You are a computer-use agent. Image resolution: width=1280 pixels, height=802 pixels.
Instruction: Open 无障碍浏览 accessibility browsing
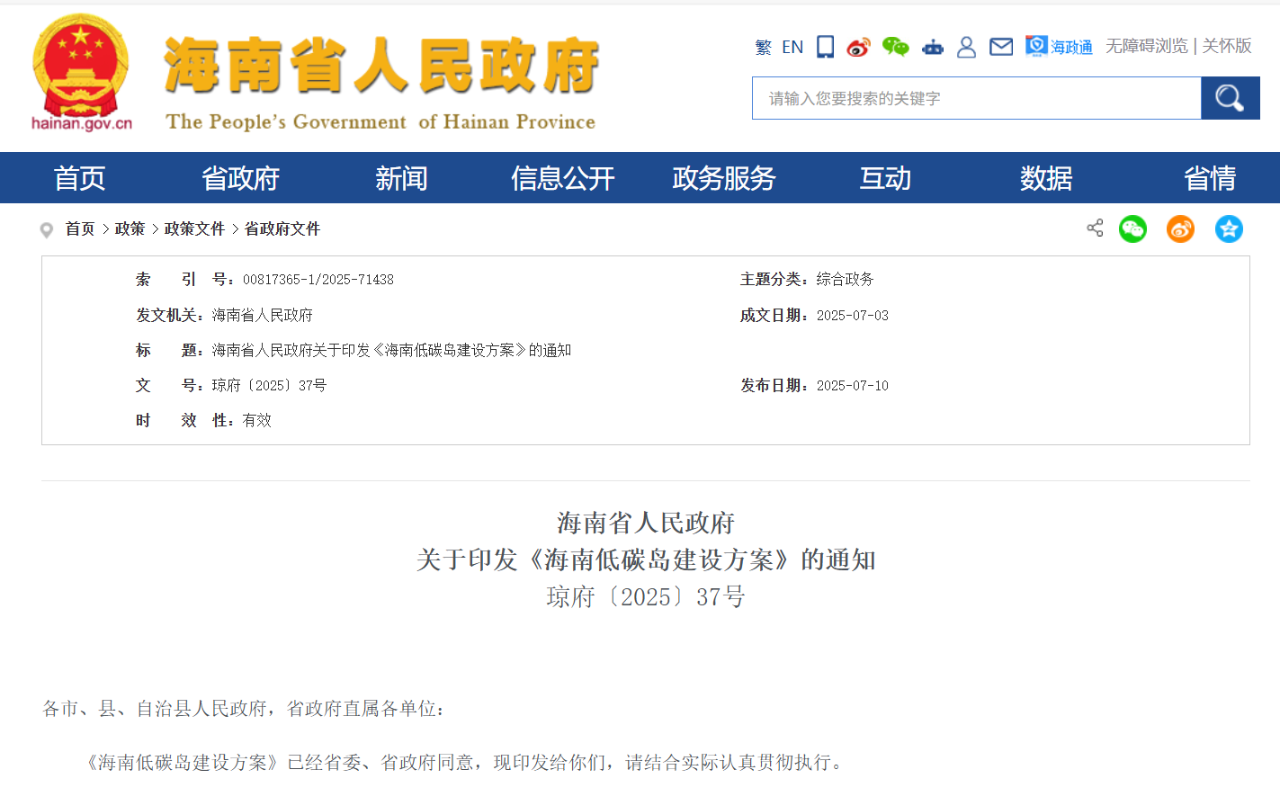[1146, 46]
